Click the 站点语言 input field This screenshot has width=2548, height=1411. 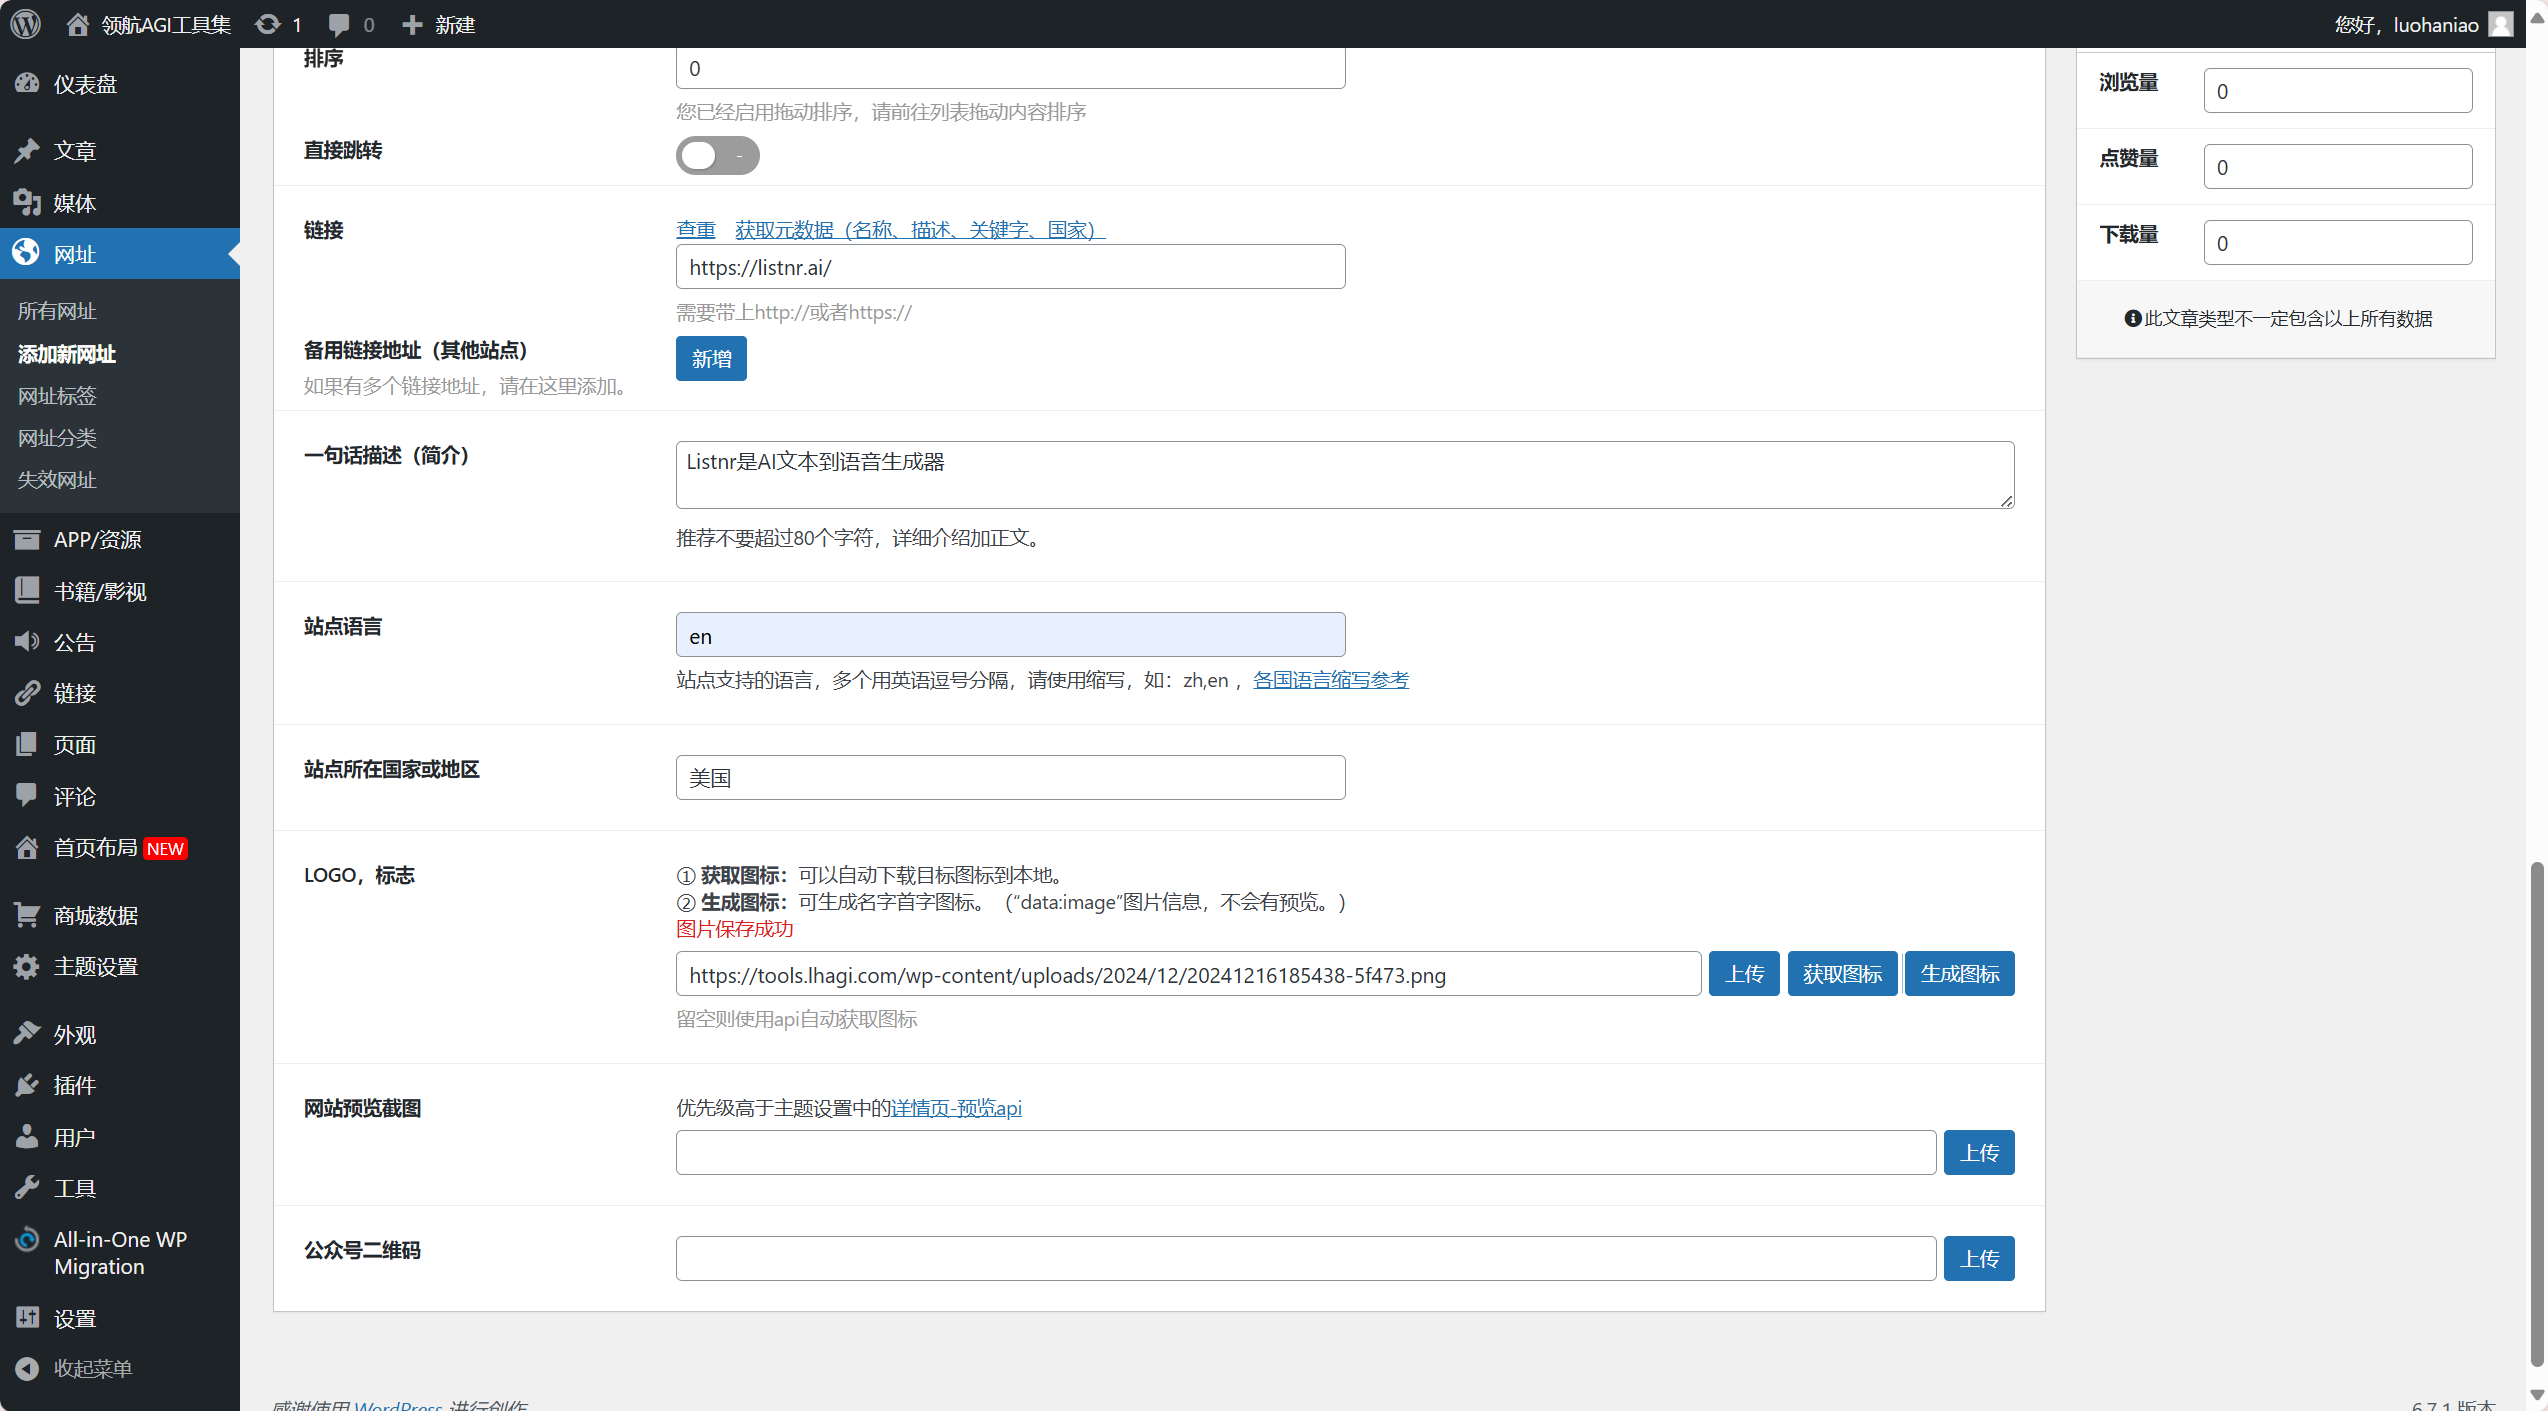coord(1010,636)
